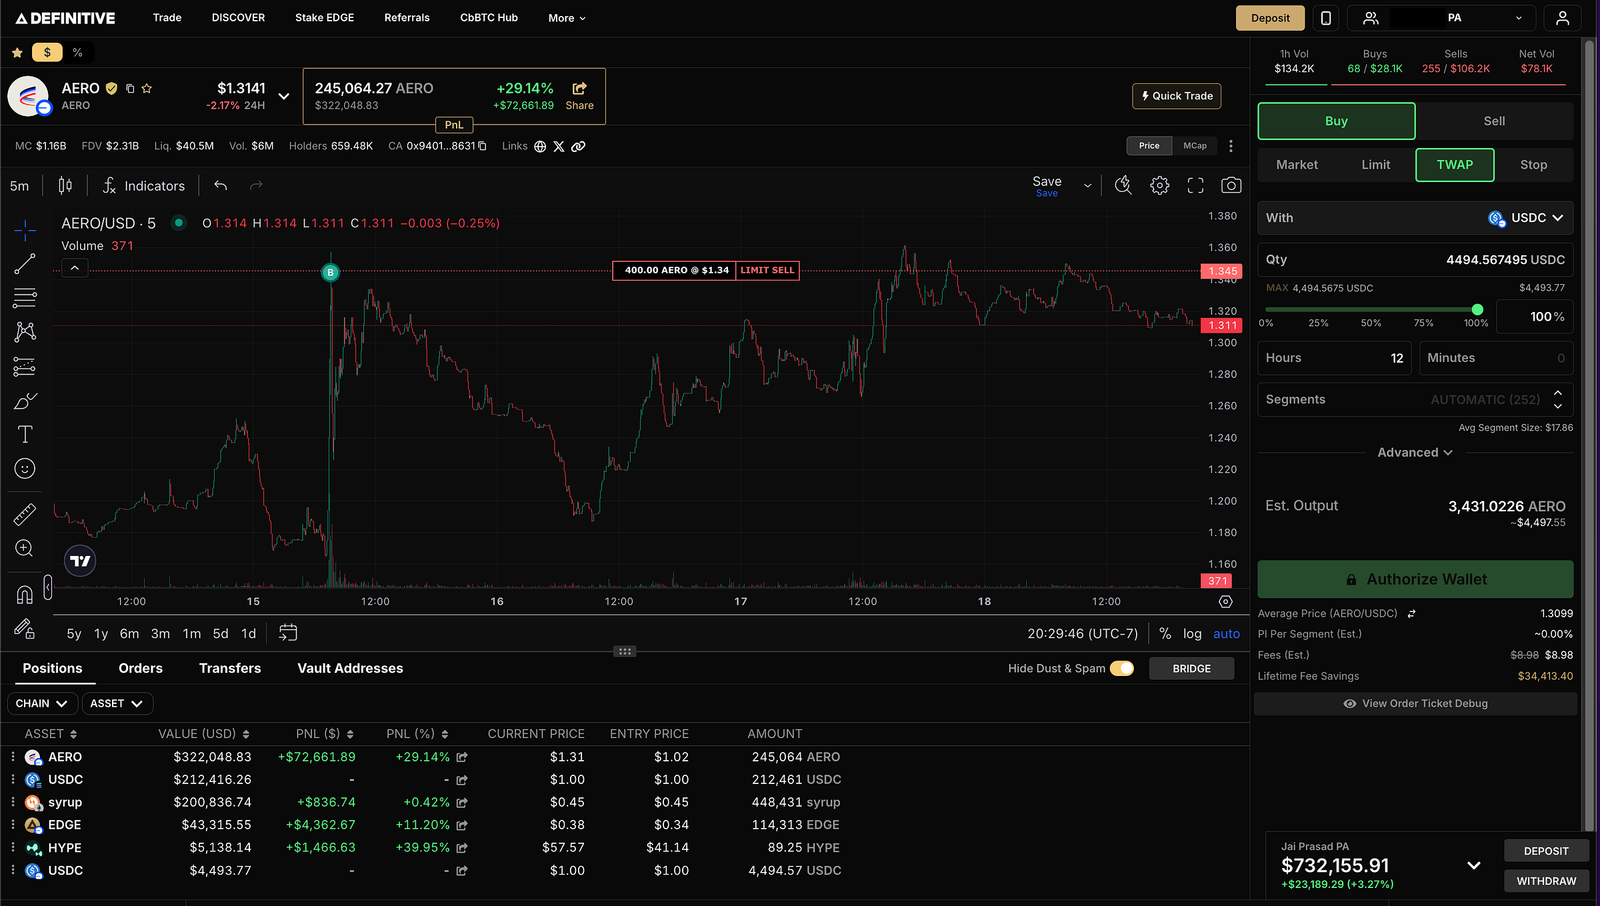Open the user profile icon
The height and width of the screenshot is (906, 1600).
point(1562,18)
